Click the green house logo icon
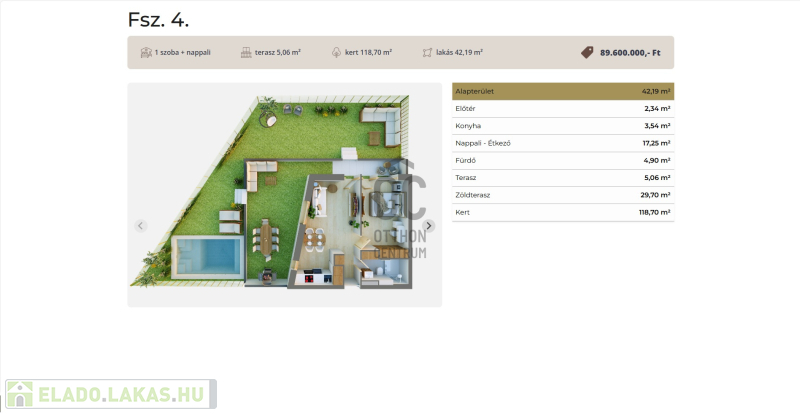Image resolution: width=800 pixels, height=414 pixels. pos(19,394)
